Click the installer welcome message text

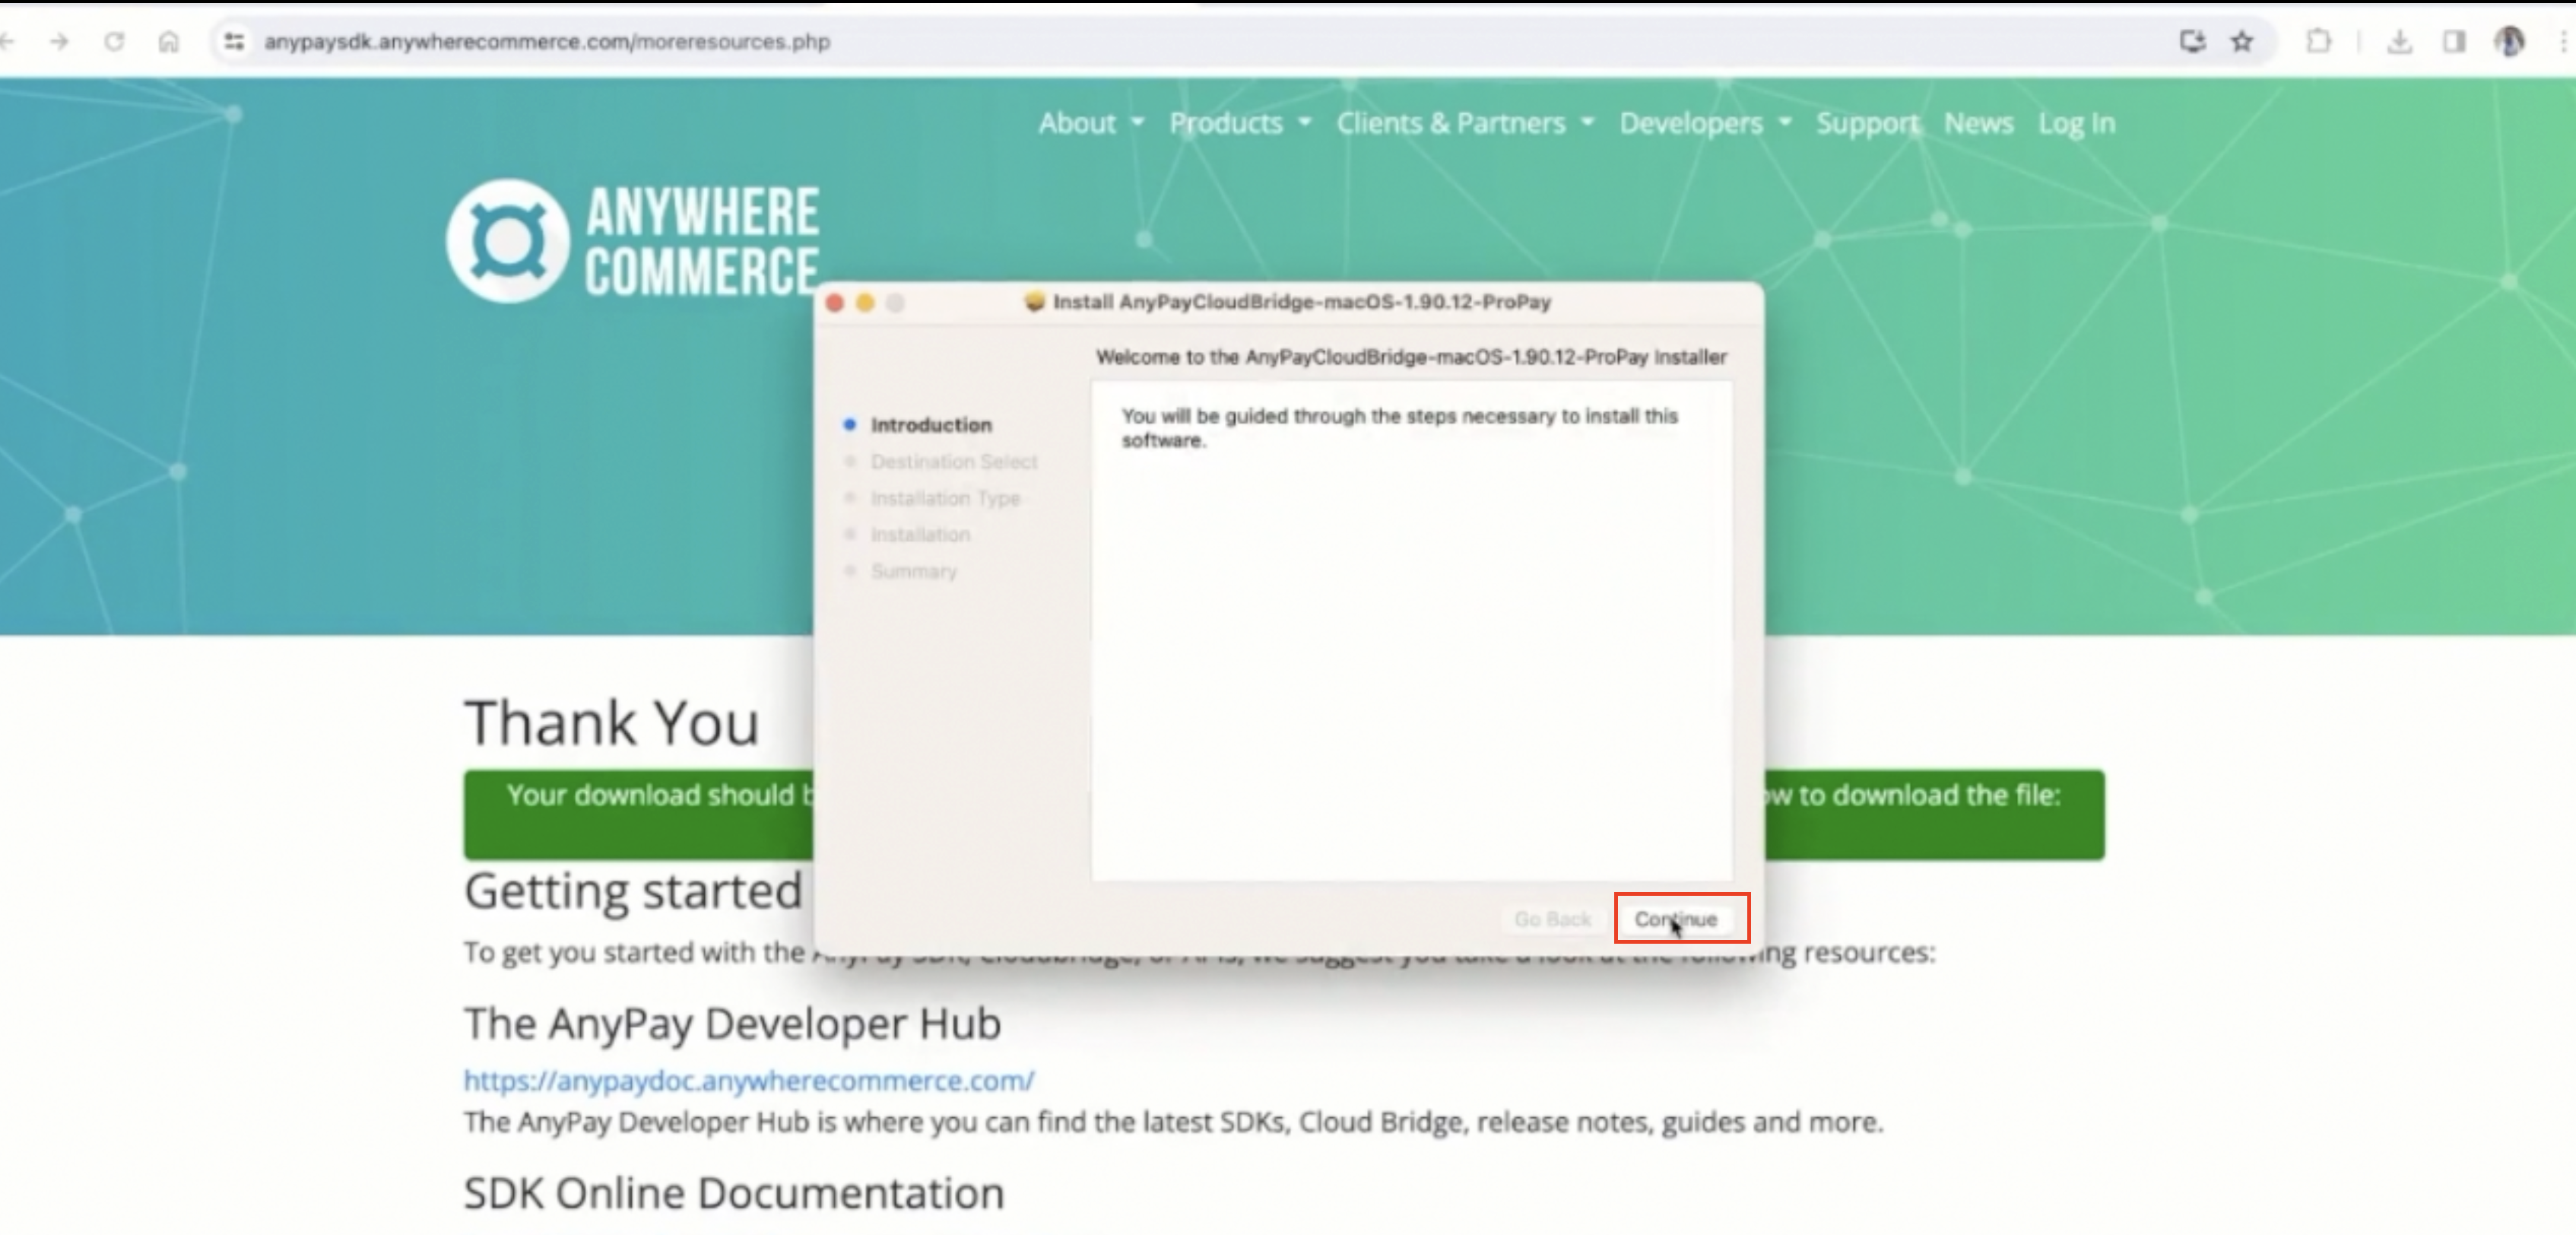tap(1400, 428)
